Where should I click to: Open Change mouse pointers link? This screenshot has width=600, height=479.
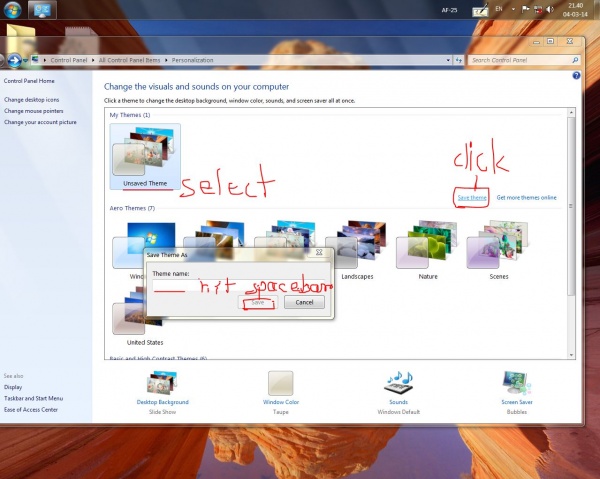coord(34,111)
